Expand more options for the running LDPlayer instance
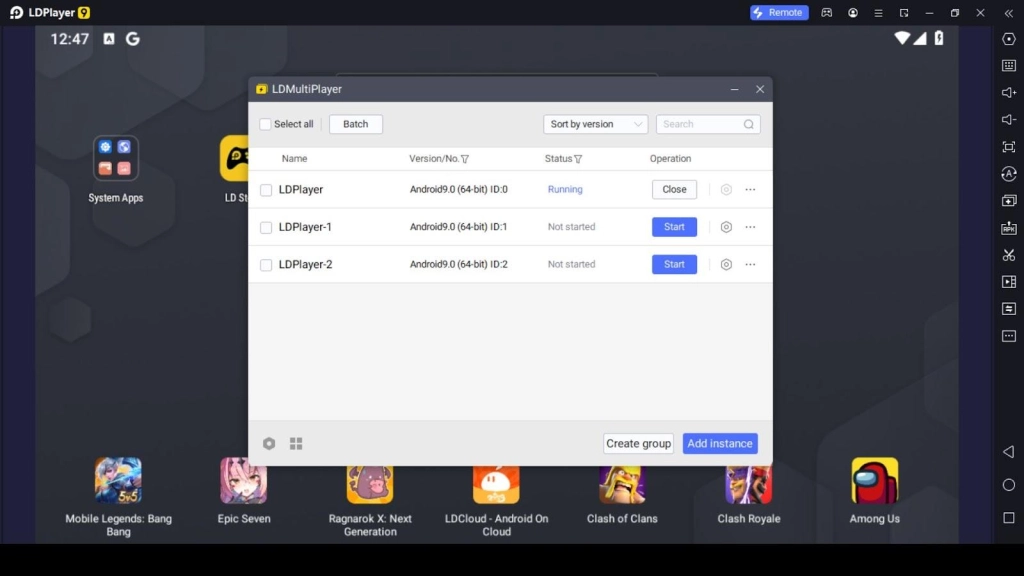The width and height of the screenshot is (1024, 576). 751,189
